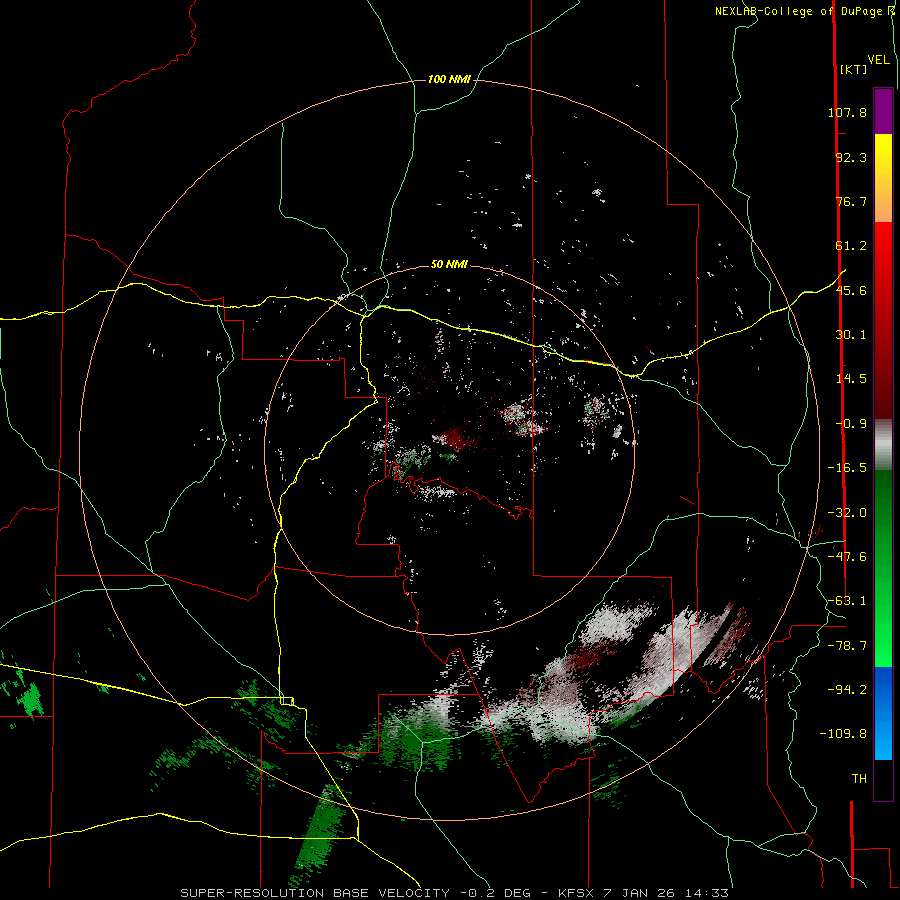Viewport: 900px width, 900px height.
Task: Click the "100 NMI" range ring label
Action: (x=449, y=79)
